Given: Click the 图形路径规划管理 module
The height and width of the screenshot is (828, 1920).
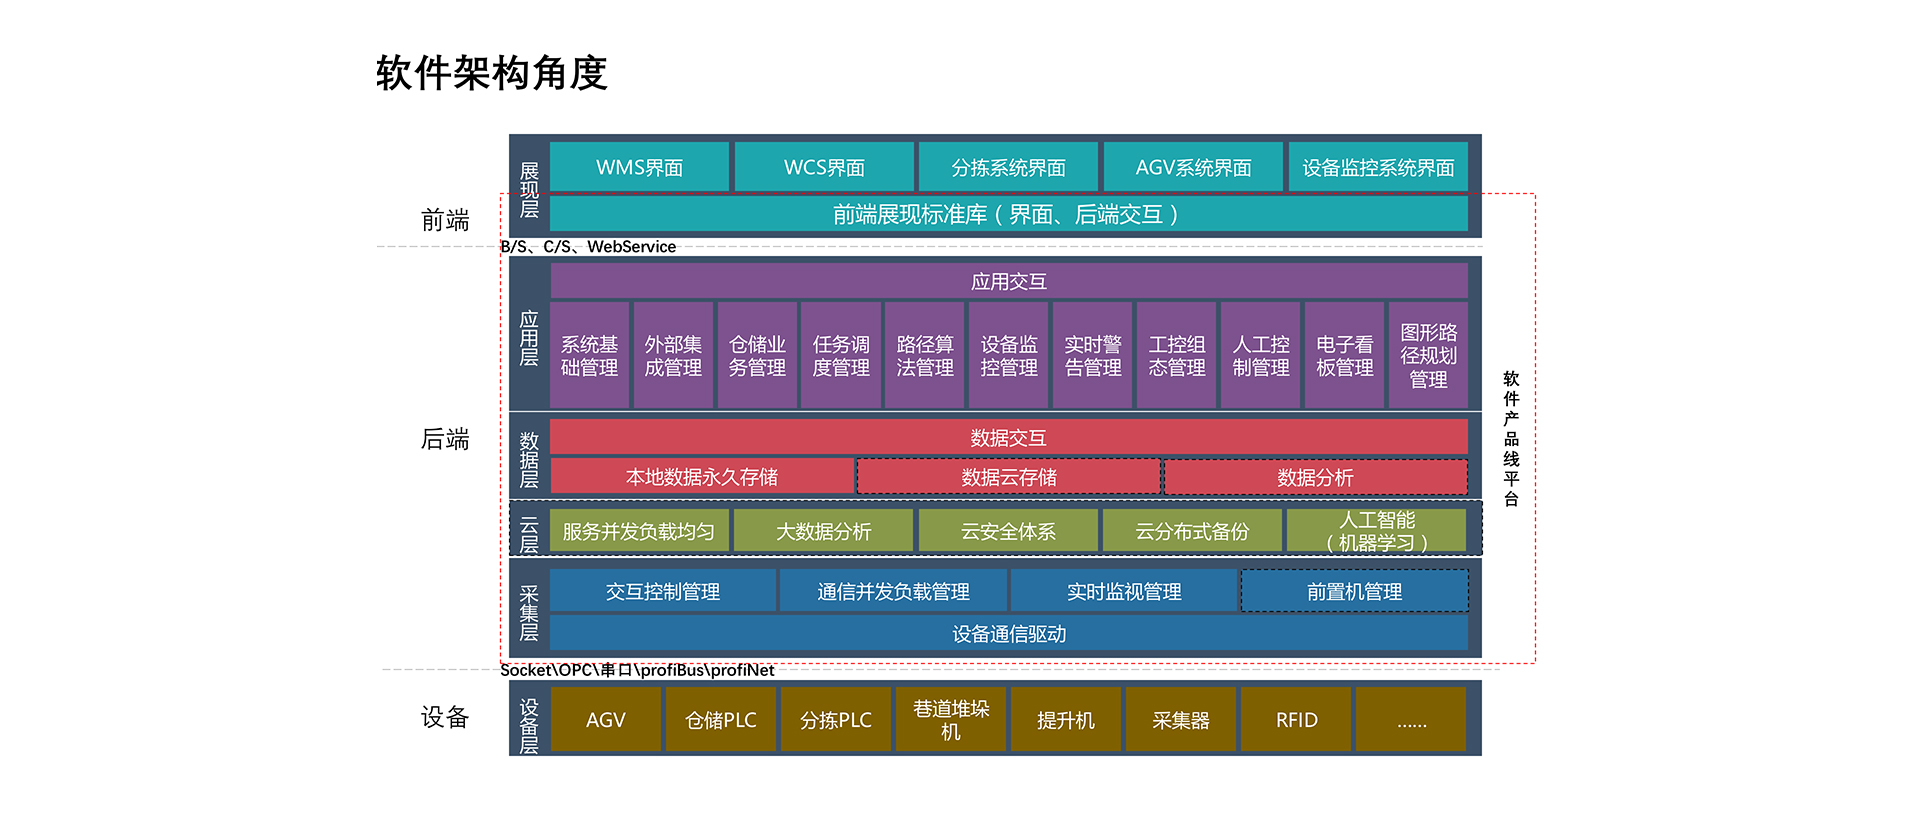Looking at the screenshot, I should (1429, 355).
